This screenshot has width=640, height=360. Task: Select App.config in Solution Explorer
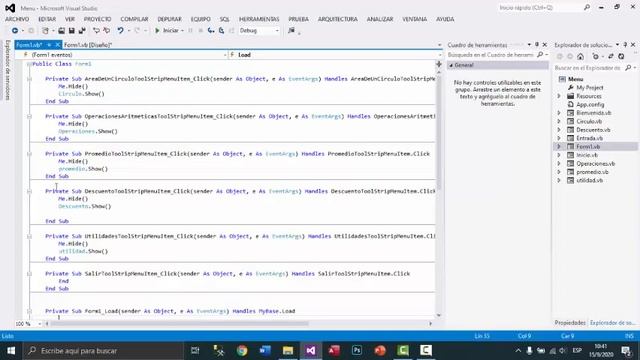[590, 104]
